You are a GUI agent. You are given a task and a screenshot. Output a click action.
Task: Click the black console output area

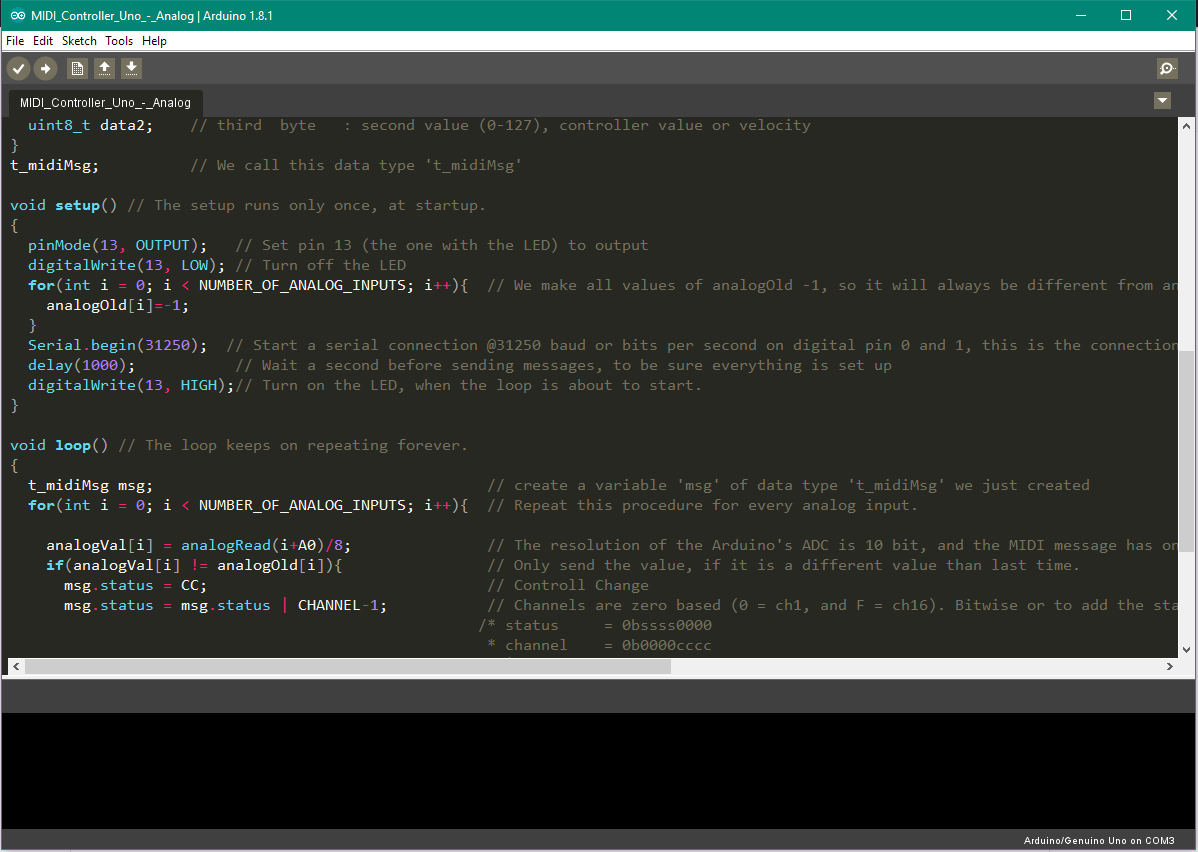[599, 770]
